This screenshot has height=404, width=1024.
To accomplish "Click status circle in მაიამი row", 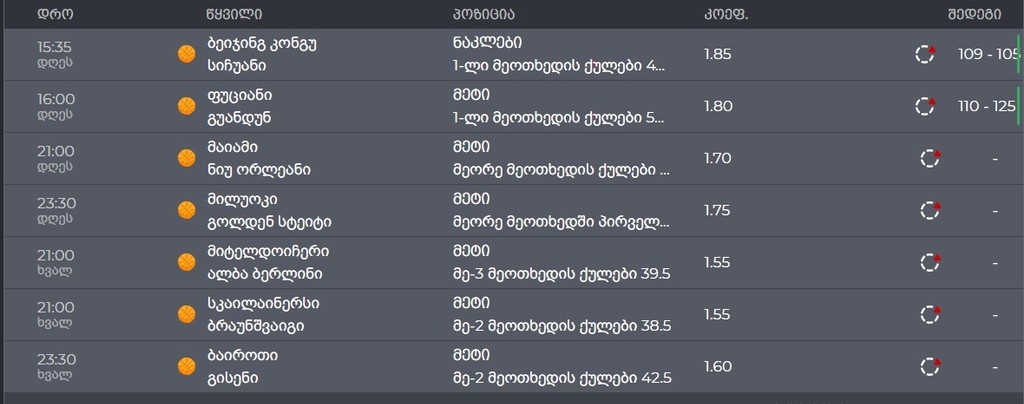I will pos(930,158).
